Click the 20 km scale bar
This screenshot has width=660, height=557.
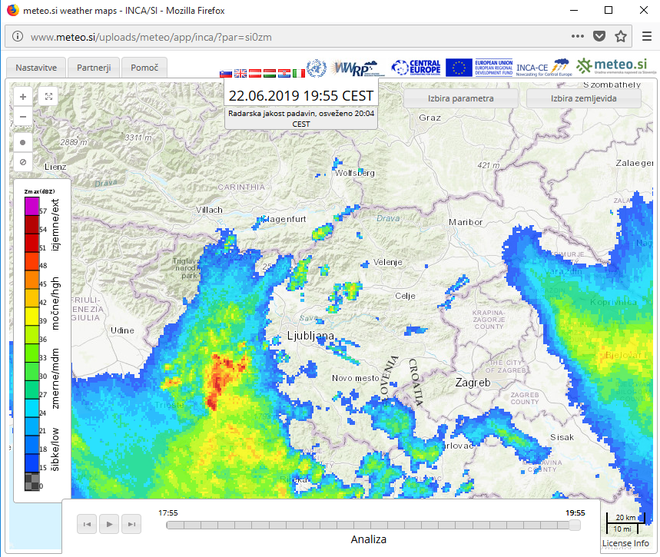625,517
